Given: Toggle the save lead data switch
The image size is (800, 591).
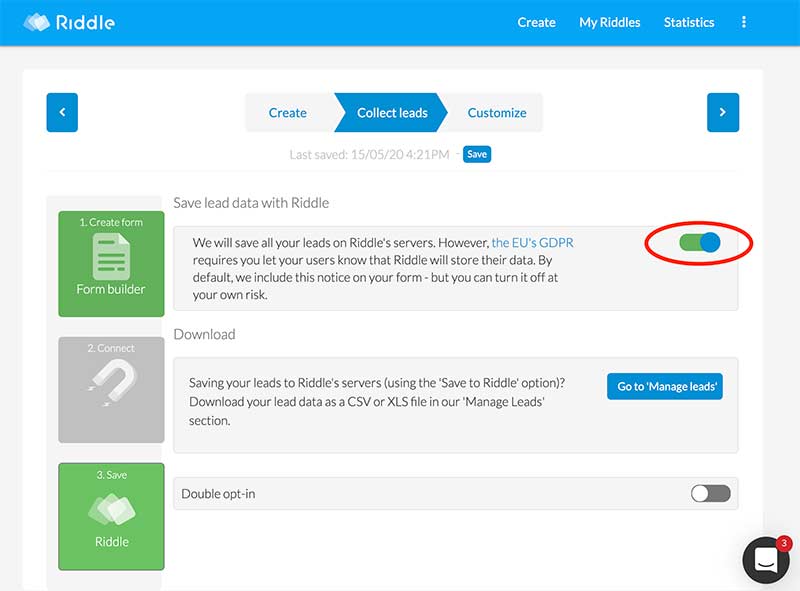Looking at the screenshot, I should point(699,242).
